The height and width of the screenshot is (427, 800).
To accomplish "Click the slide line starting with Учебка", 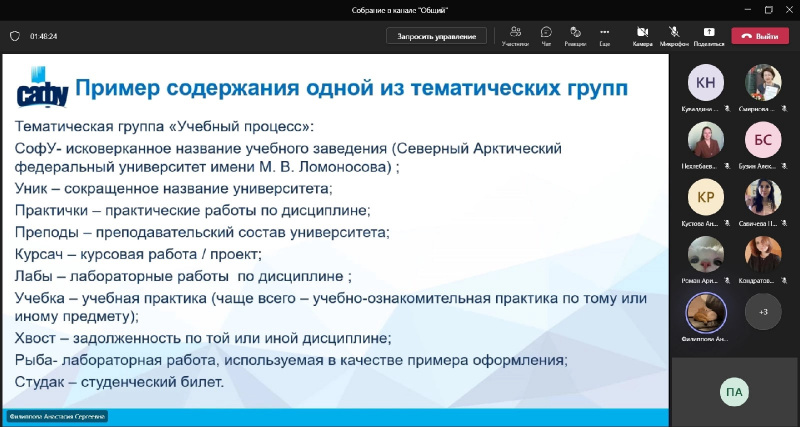I will 331,307.
